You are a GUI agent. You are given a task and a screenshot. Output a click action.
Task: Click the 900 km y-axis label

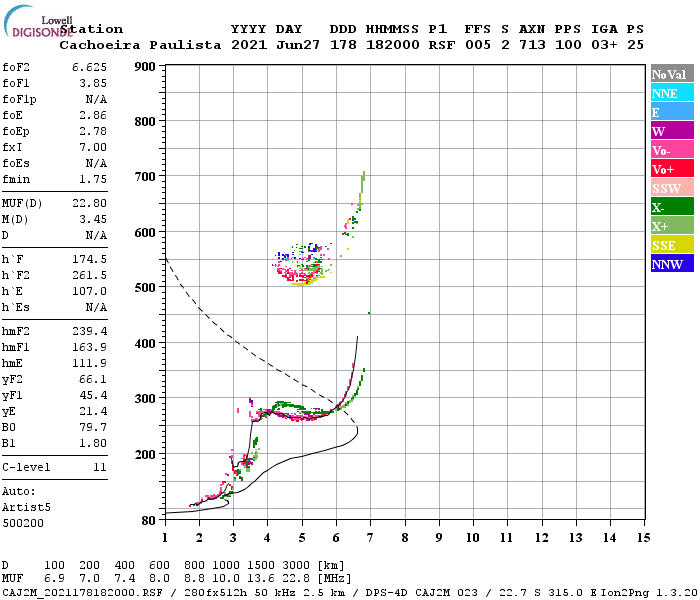pos(145,67)
